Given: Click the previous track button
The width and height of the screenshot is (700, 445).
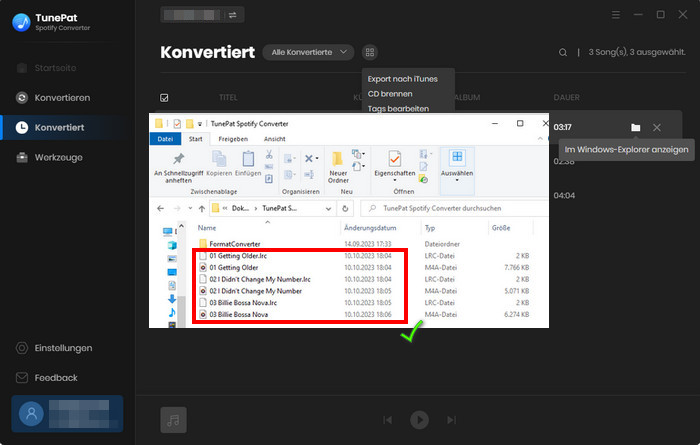Looking at the screenshot, I should [388, 420].
